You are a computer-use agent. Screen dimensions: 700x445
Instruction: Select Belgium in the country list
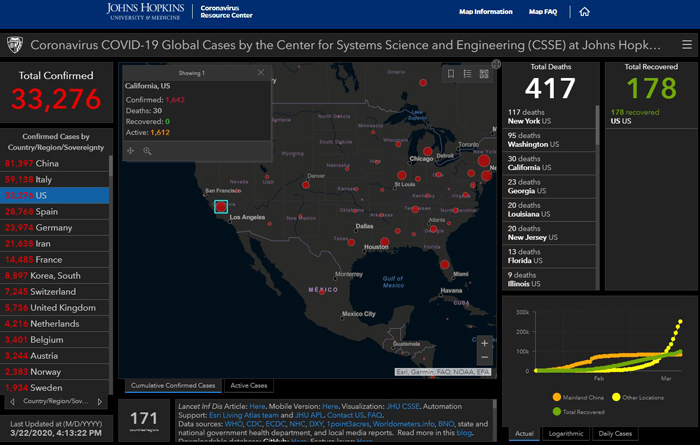tap(54, 340)
